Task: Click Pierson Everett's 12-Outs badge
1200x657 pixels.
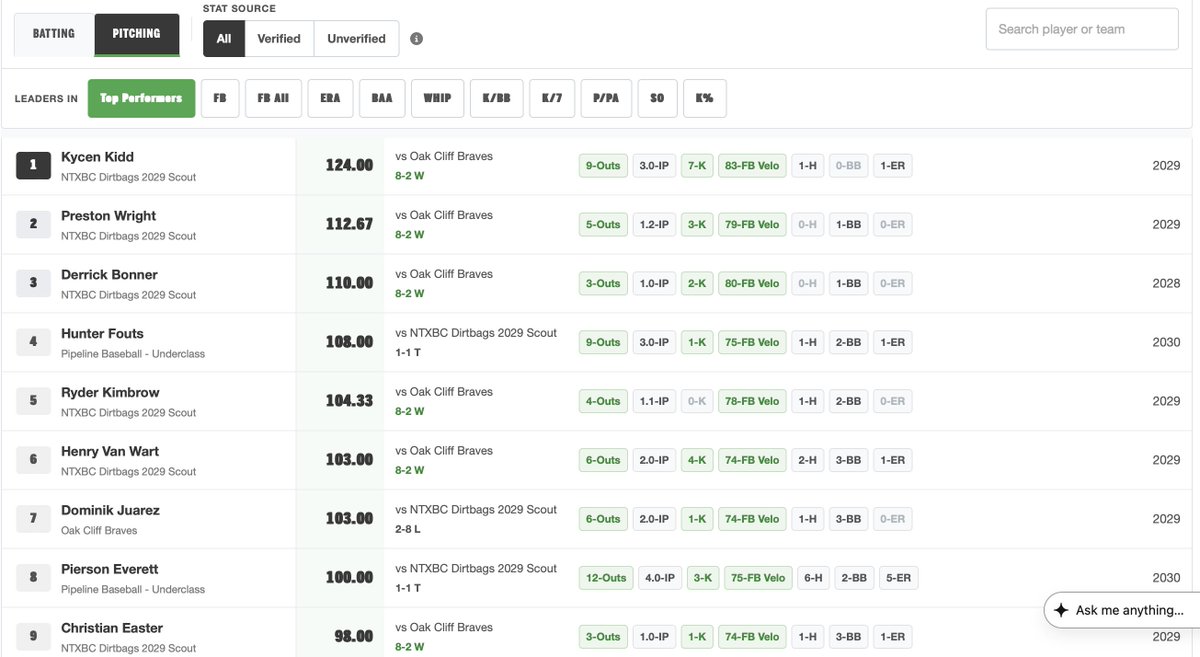Action: (x=607, y=578)
